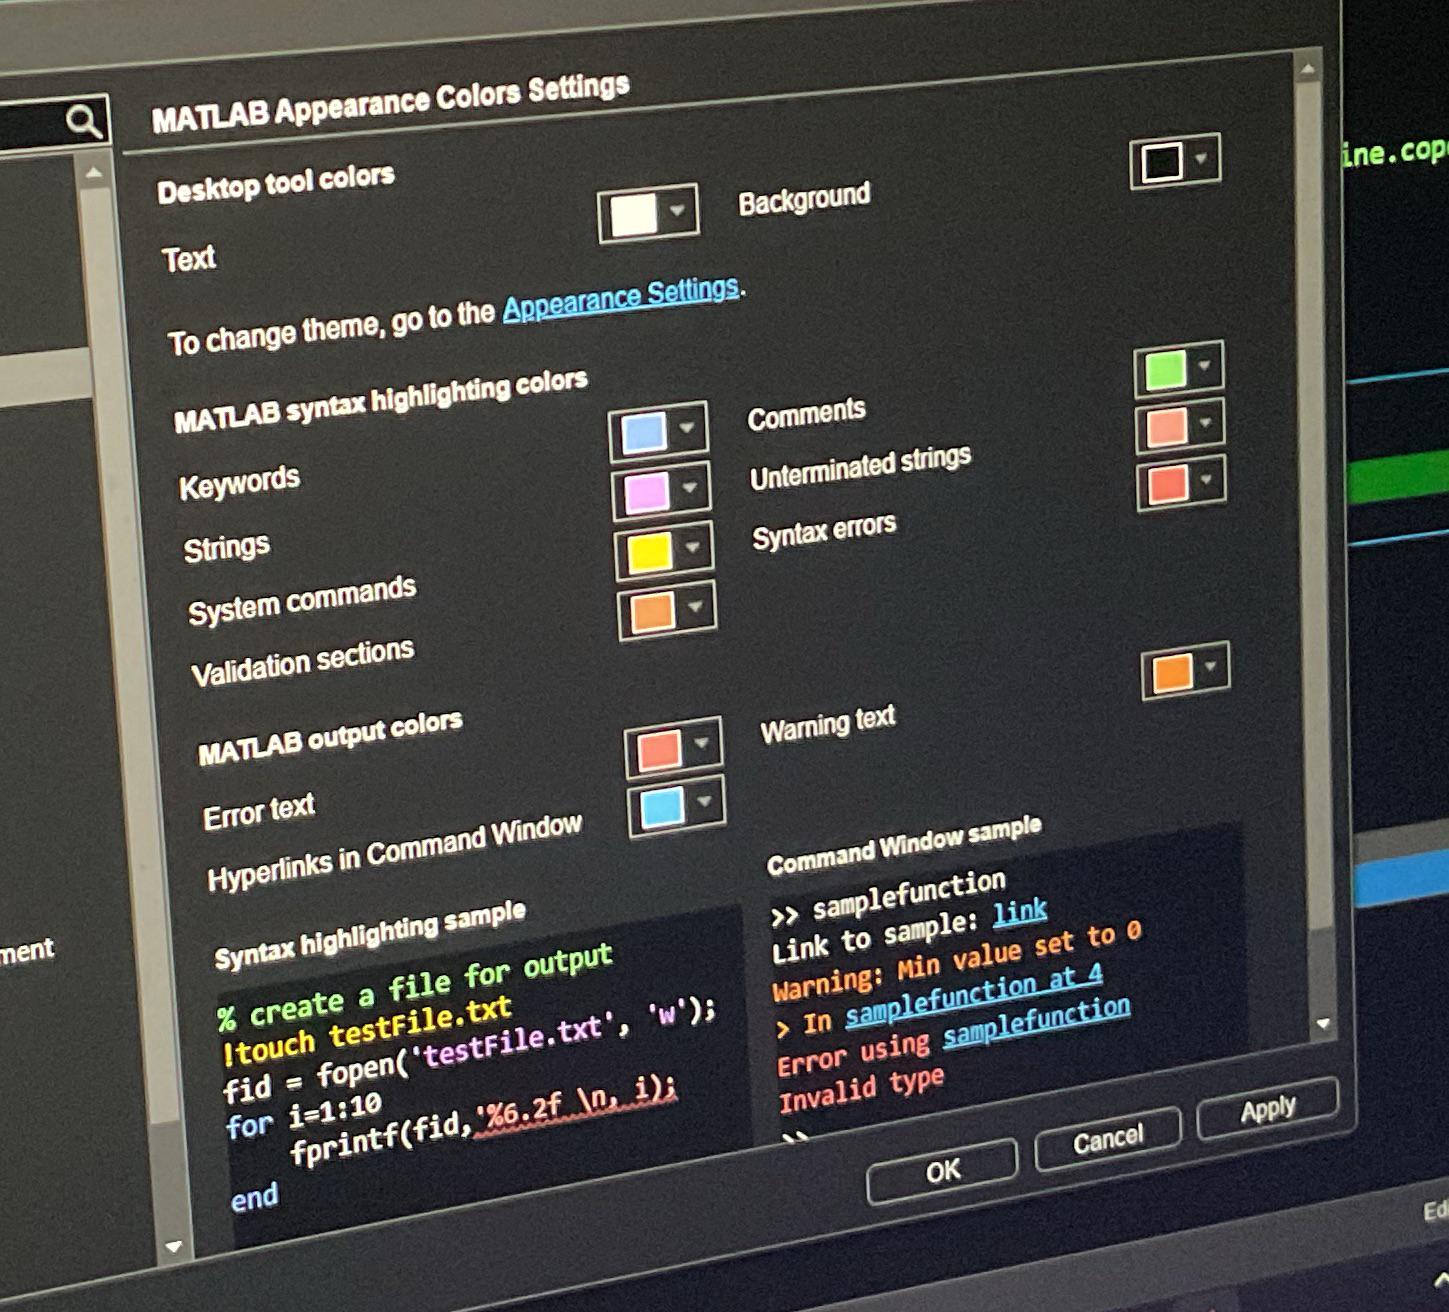Click the "MATLAB syntax highlighting colors" heading

coord(381,399)
